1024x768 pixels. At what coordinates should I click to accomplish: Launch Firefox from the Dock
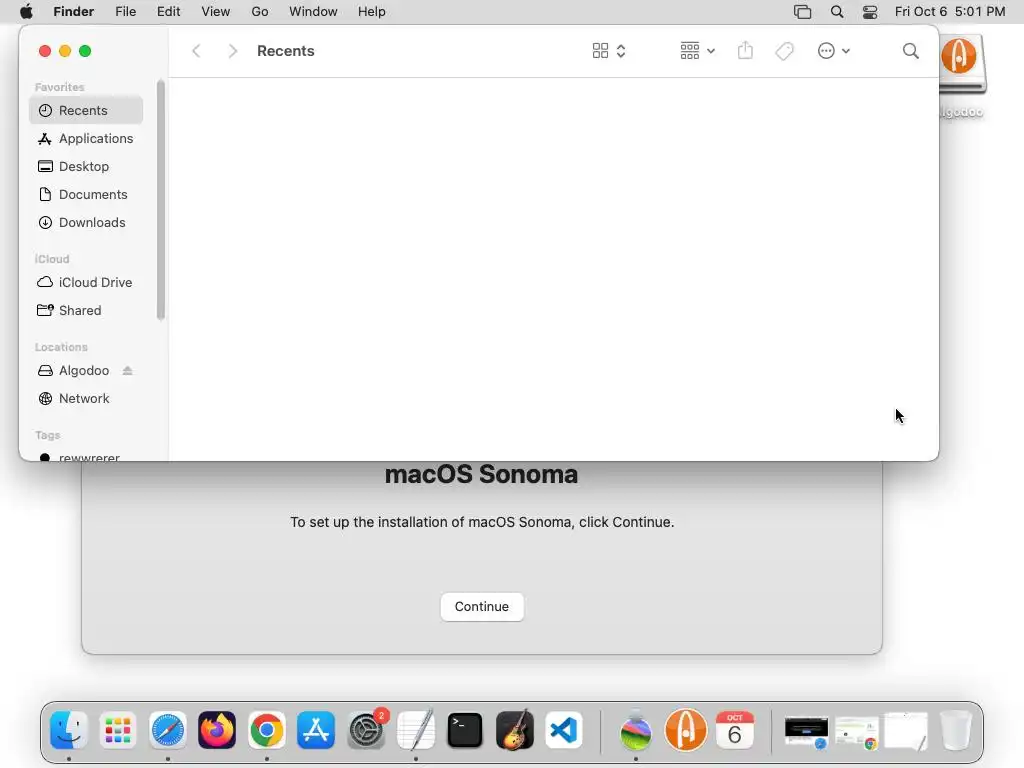(x=217, y=730)
